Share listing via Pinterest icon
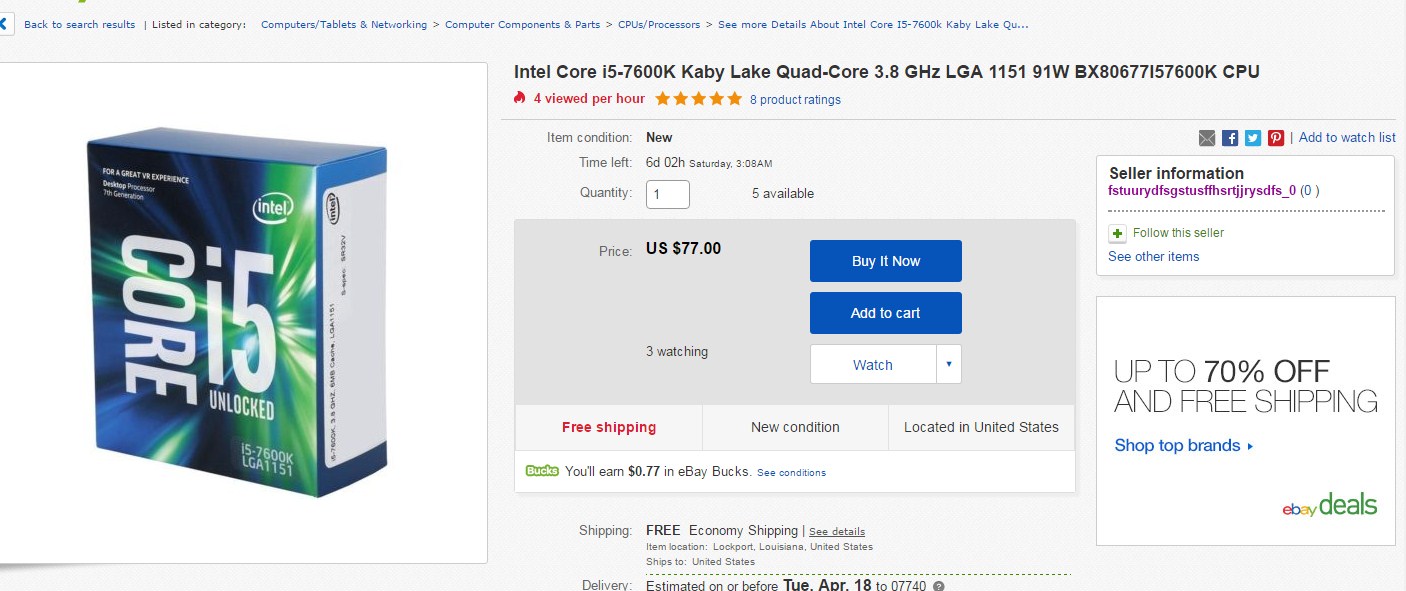1406x591 pixels. click(x=1276, y=138)
